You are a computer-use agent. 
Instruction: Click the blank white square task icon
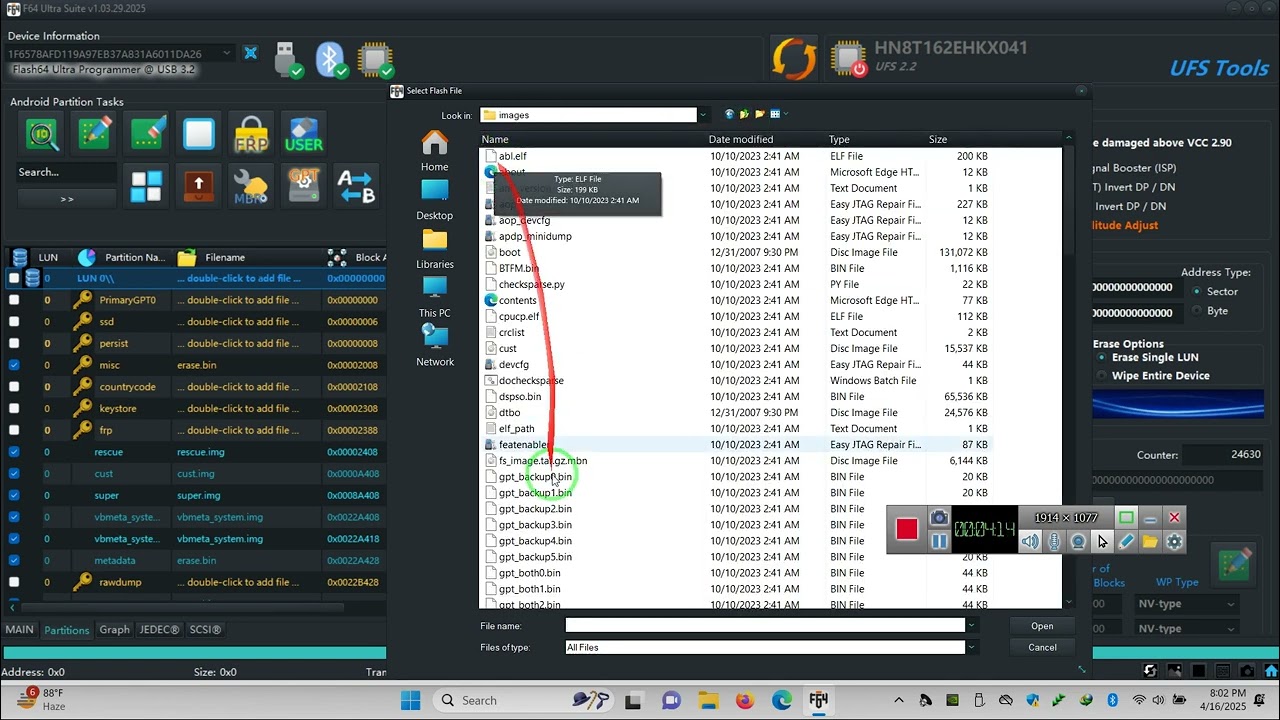coord(199,134)
